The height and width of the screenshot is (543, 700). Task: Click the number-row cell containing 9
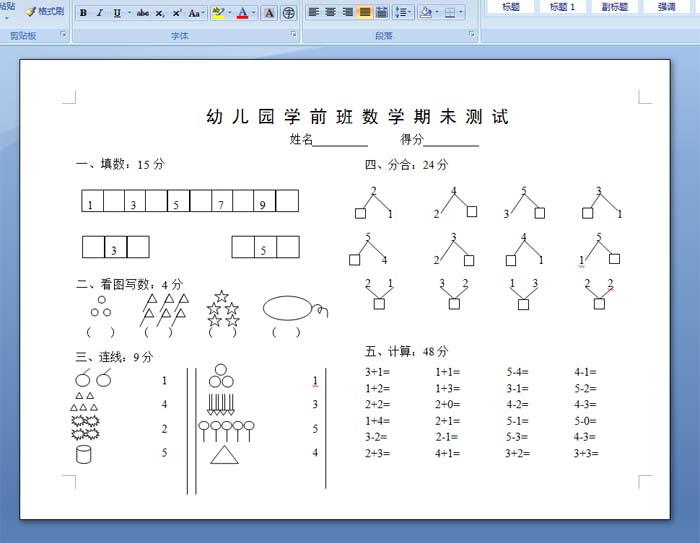(x=265, y=200)
